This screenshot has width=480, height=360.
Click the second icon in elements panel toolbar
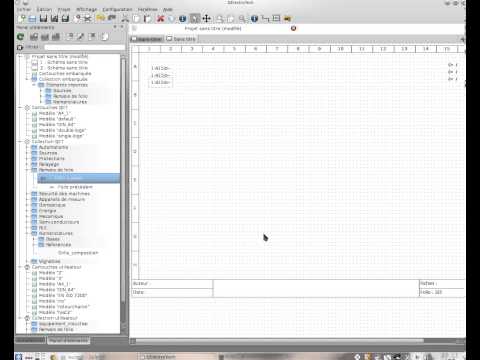[34, 37]
